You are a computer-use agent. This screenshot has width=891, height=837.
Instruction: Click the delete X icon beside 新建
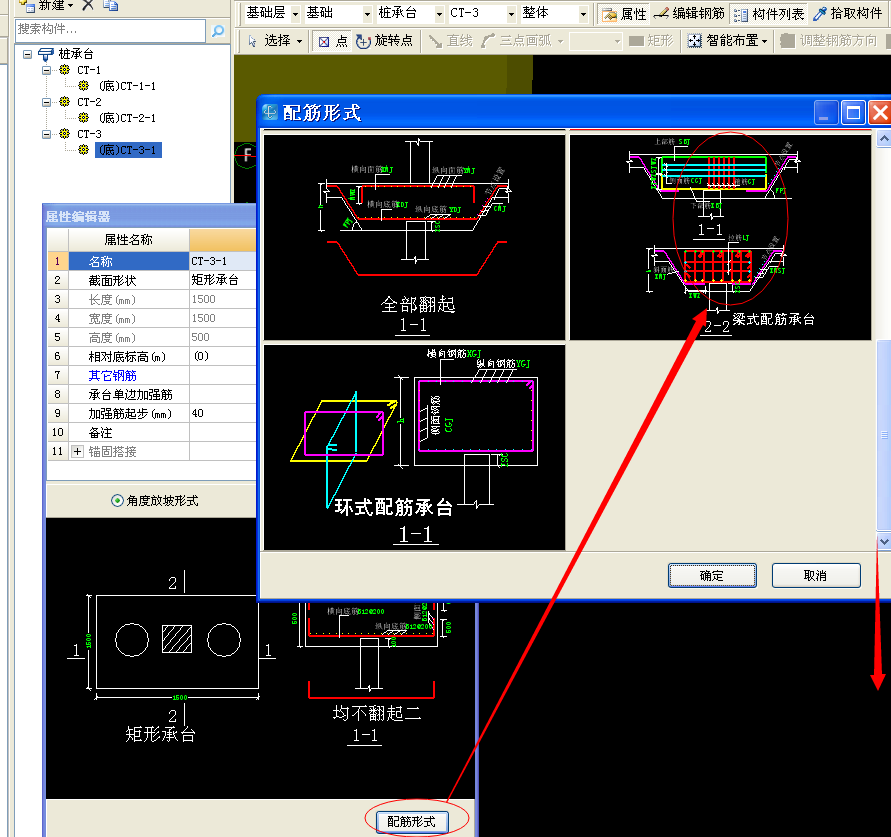[x=88, y=5]
